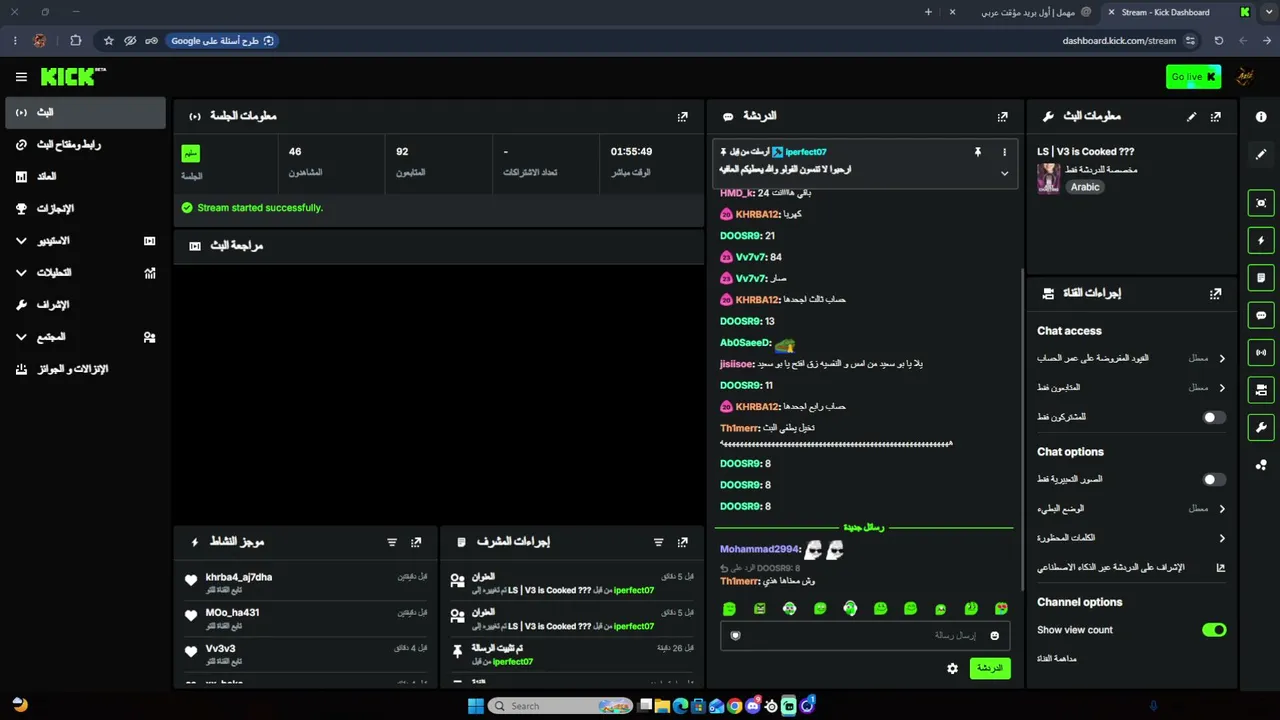Turn off Show view count
Screen dimensions: 1280x720
[1214, 630]
